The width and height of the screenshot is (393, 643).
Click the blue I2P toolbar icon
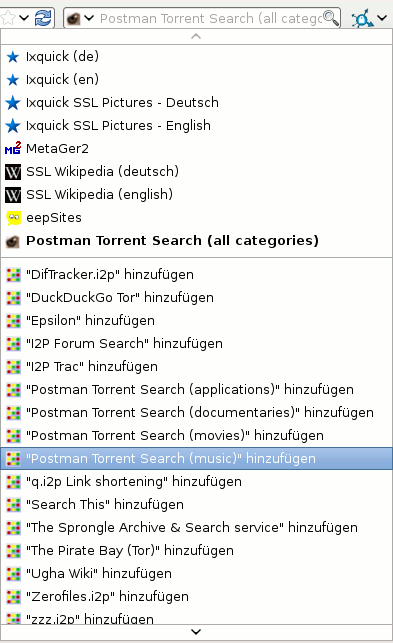(362, 18)
